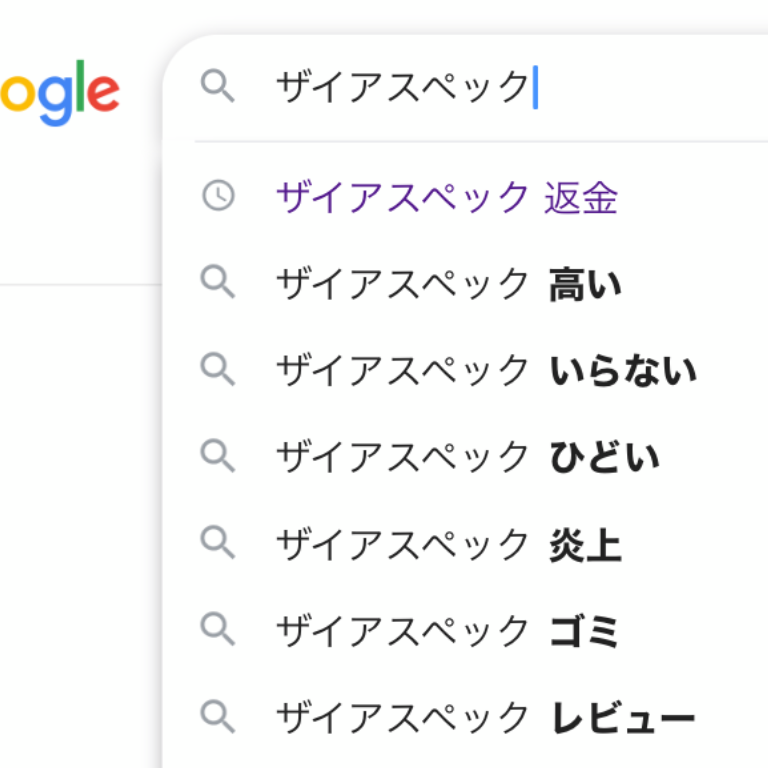Select the ザイアスペック 高い suggestion
This screenshot has width=768, height=768.
coord(465,284)
